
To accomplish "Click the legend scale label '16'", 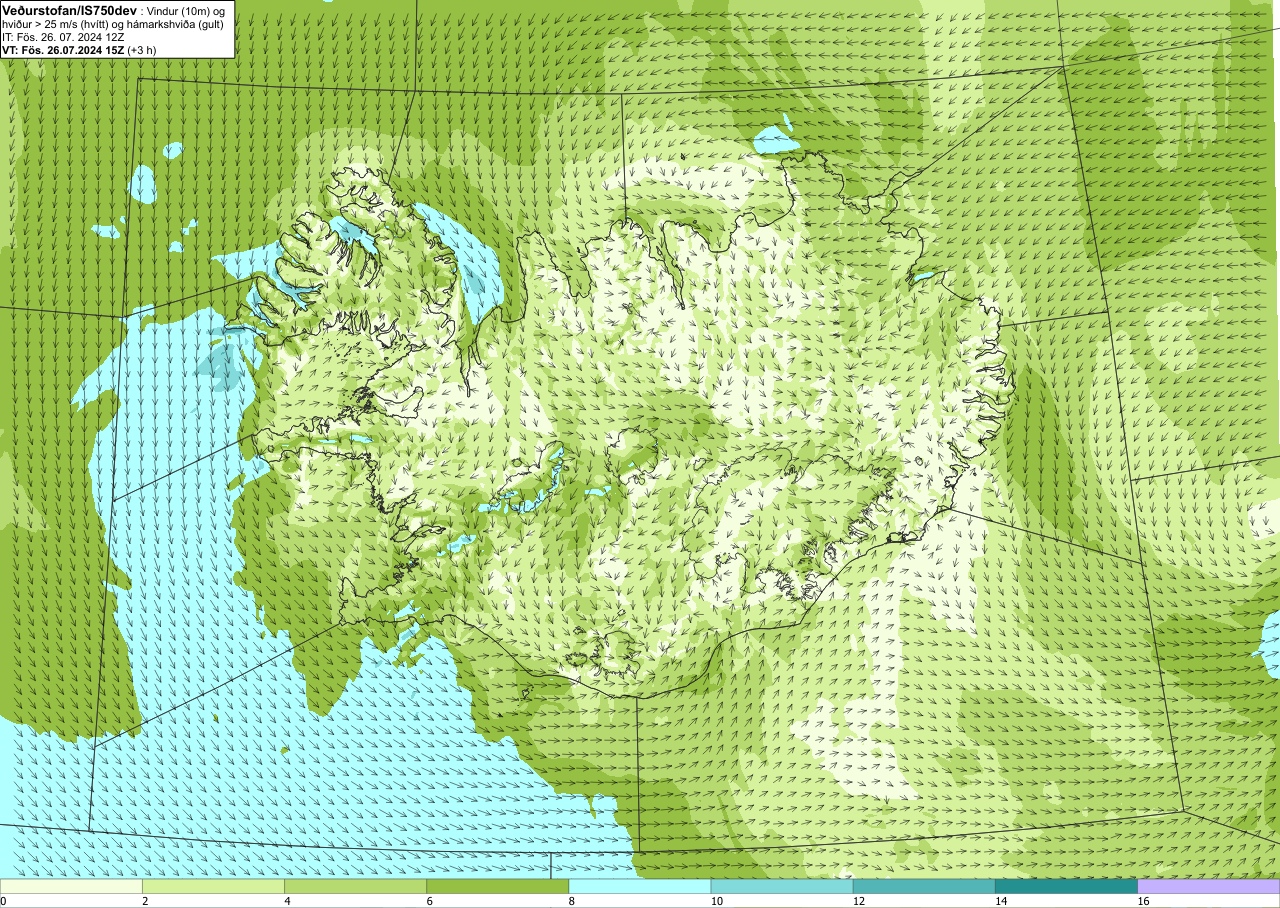I will [x=1143, y=901].
